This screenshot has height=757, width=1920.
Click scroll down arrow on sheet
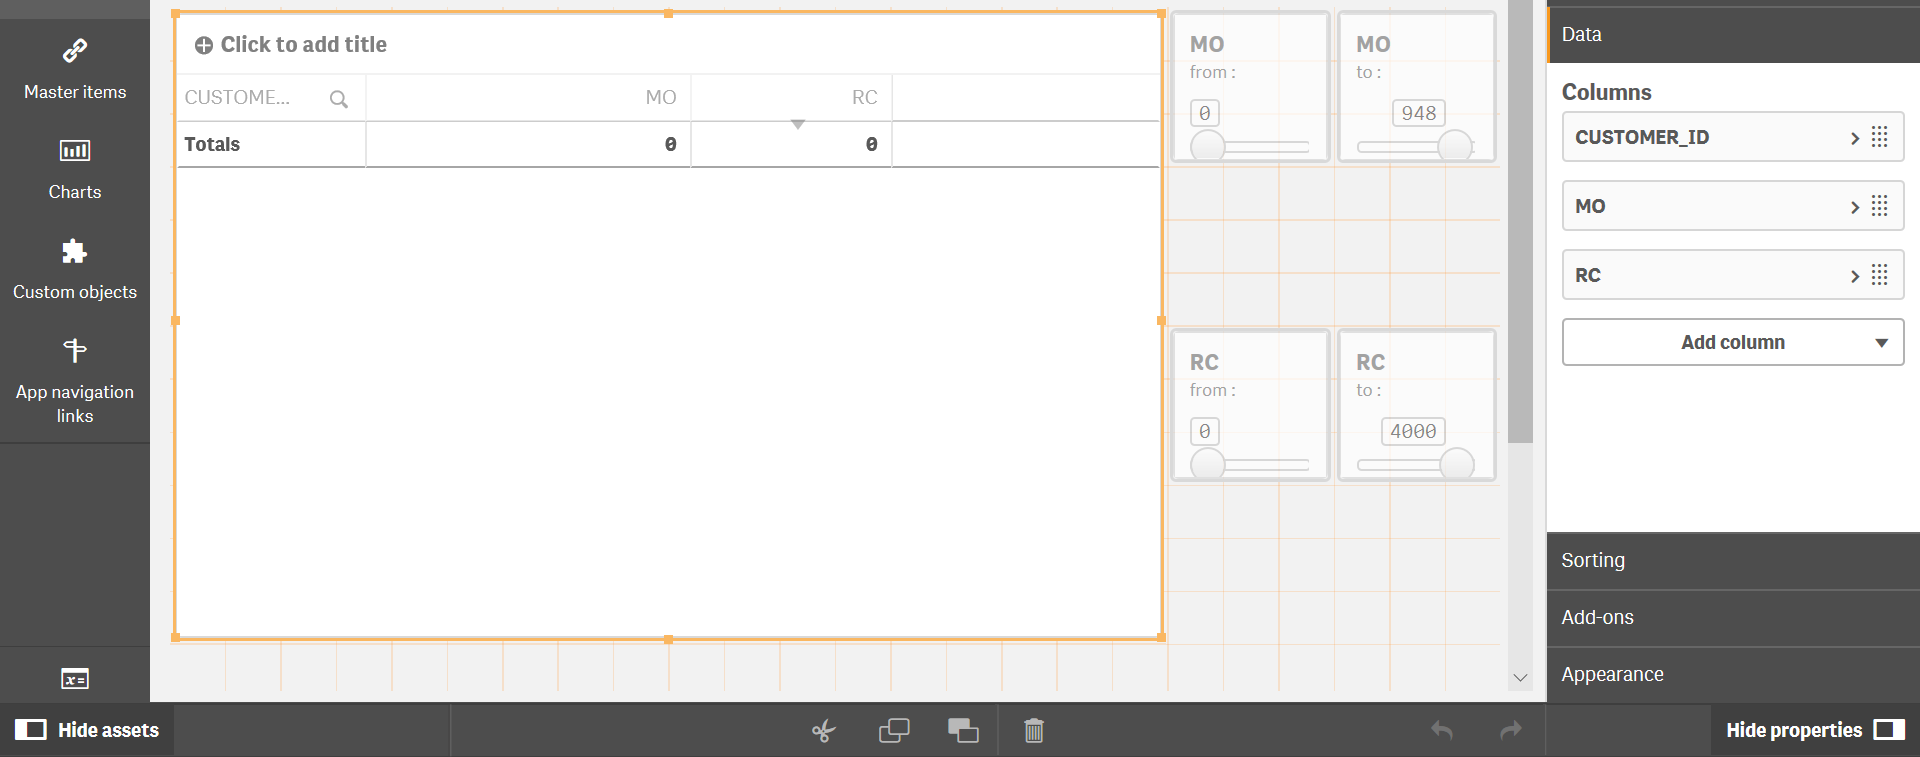click(1520, 678)
